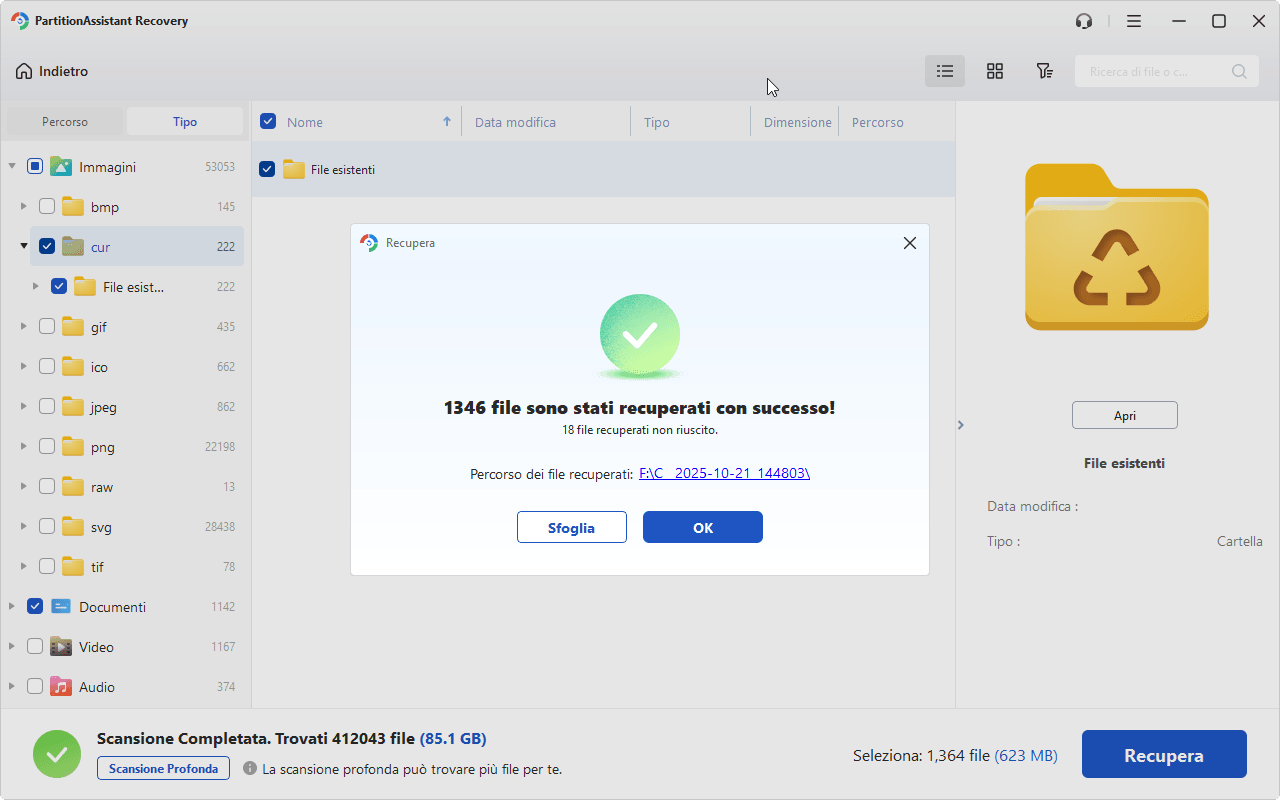Check the bmp folder checkbox

point(47,207)
